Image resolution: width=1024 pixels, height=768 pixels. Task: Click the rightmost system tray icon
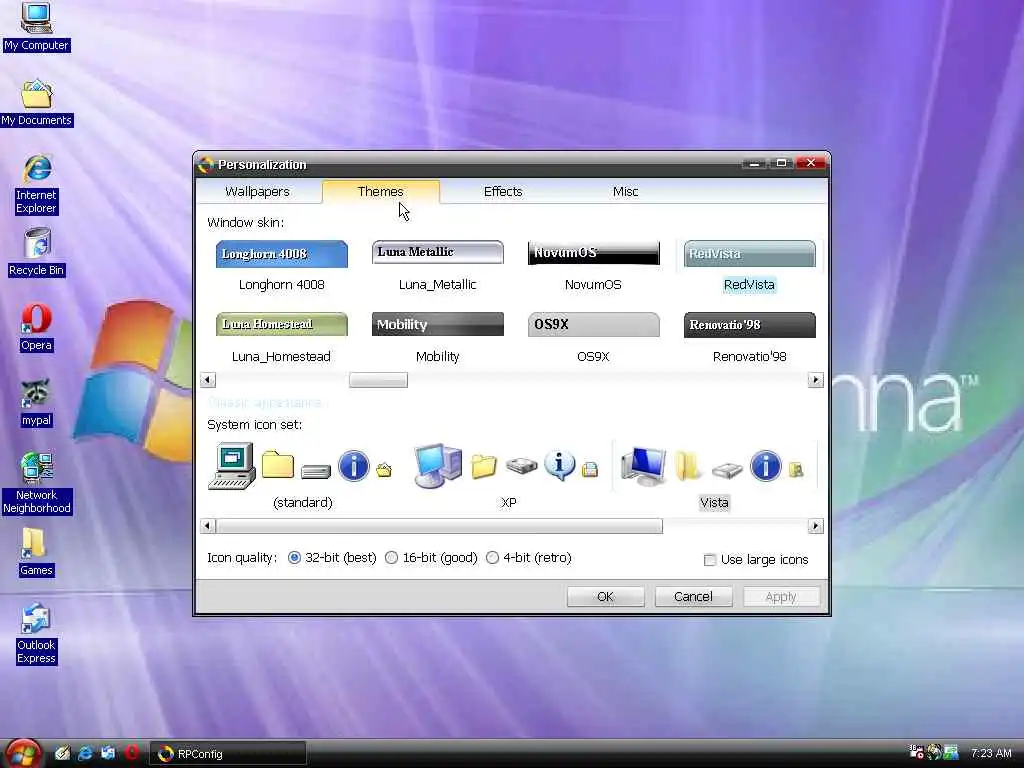[x=951, y=752]
